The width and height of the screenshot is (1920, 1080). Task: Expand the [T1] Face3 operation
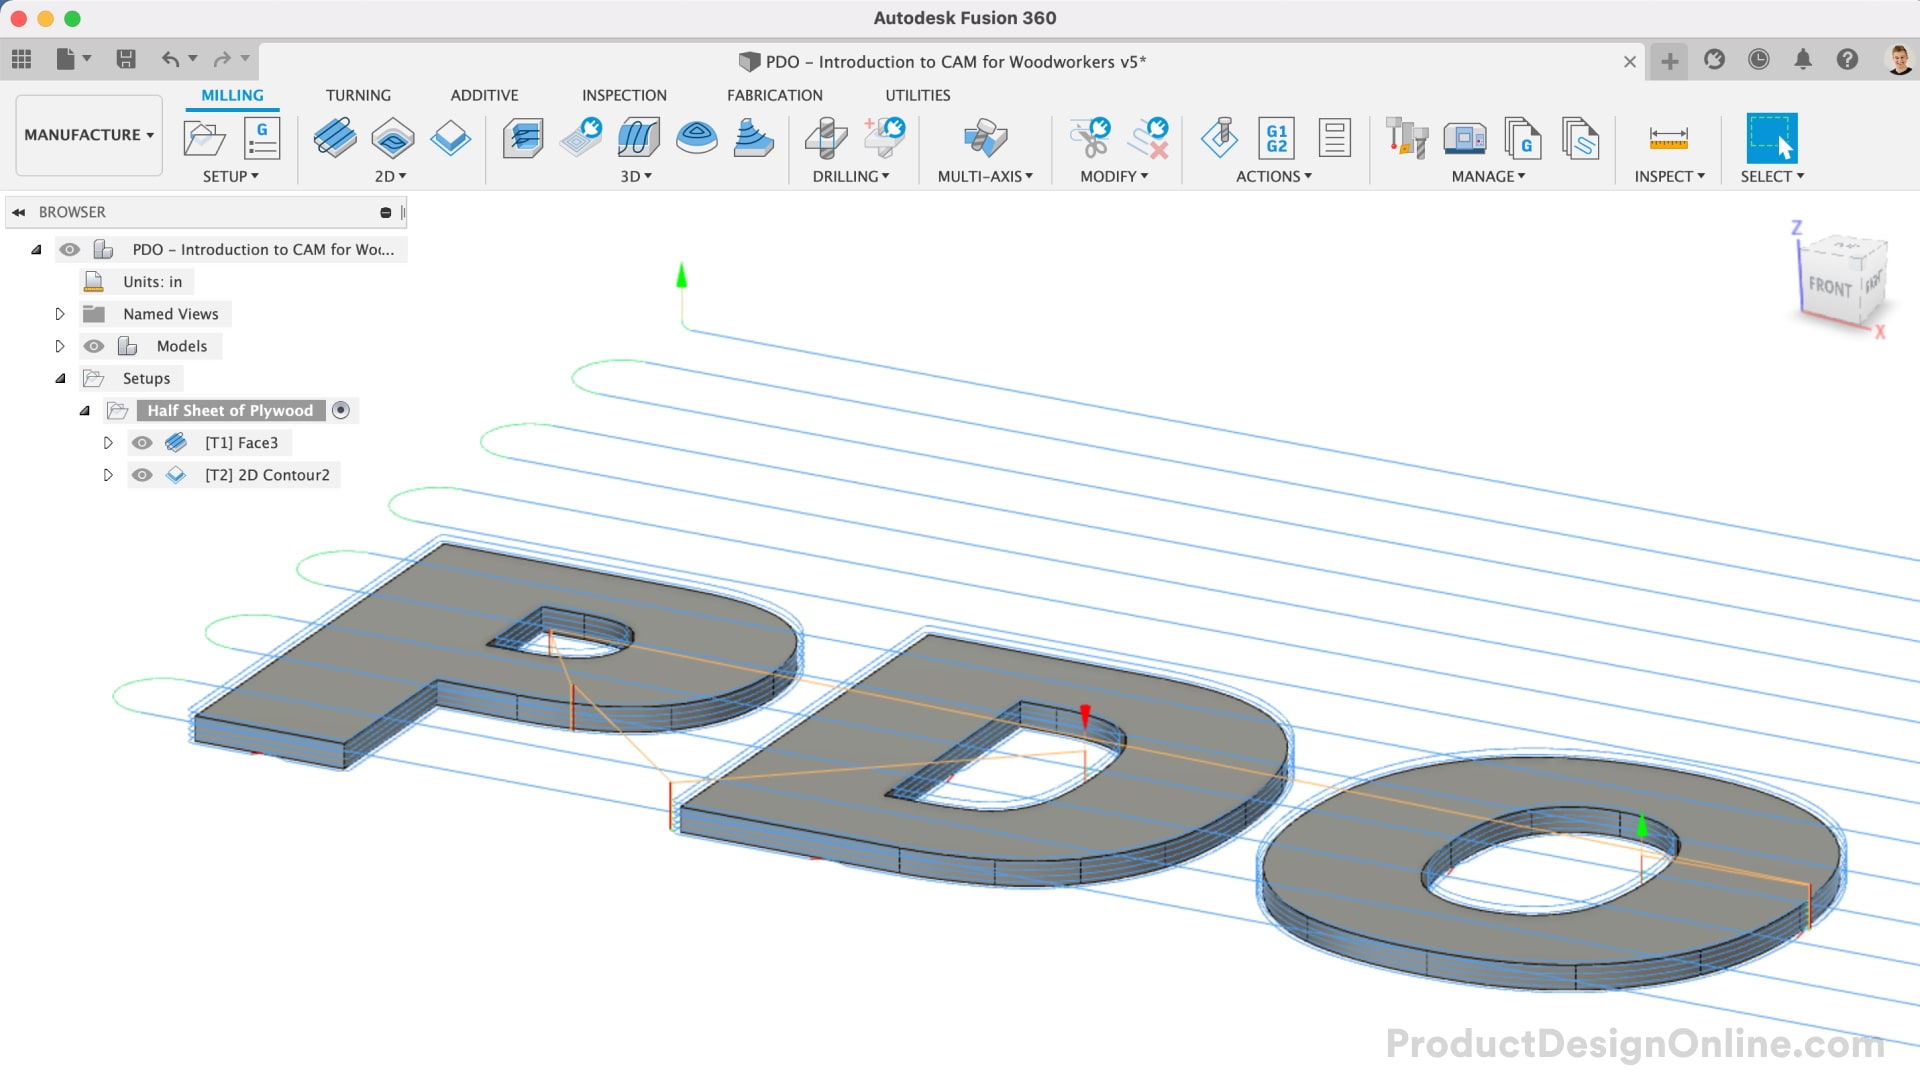click(108, 443)
